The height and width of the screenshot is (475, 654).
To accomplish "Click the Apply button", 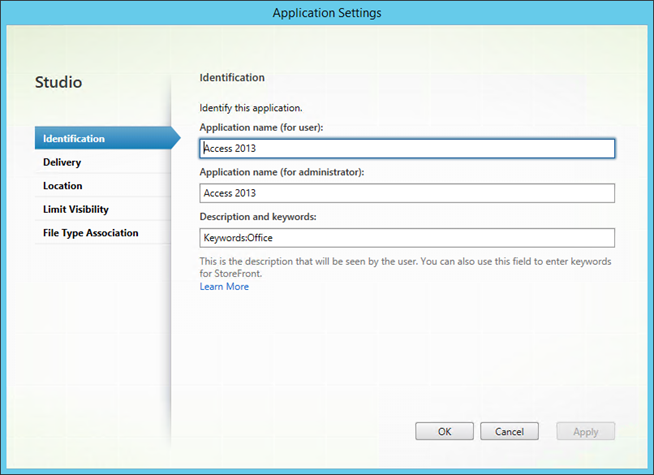I will click(586, 431).
